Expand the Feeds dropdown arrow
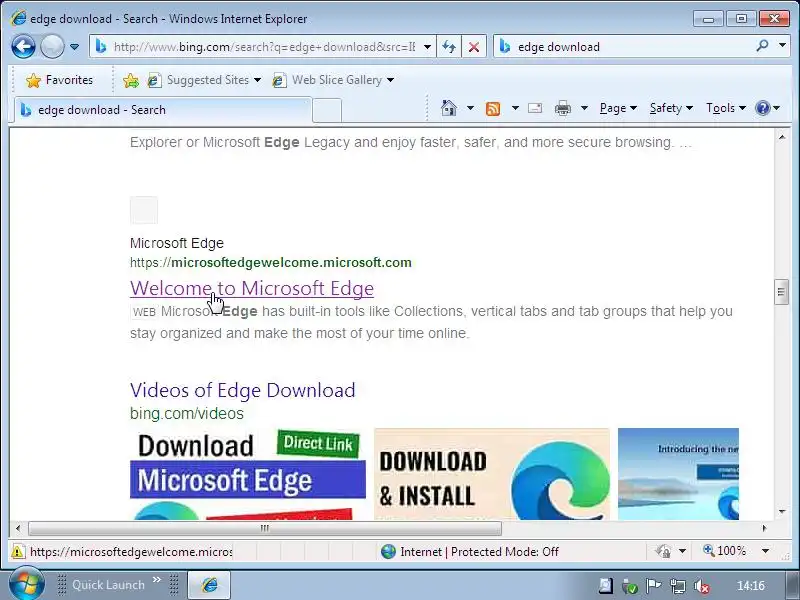 coord(515,108)
